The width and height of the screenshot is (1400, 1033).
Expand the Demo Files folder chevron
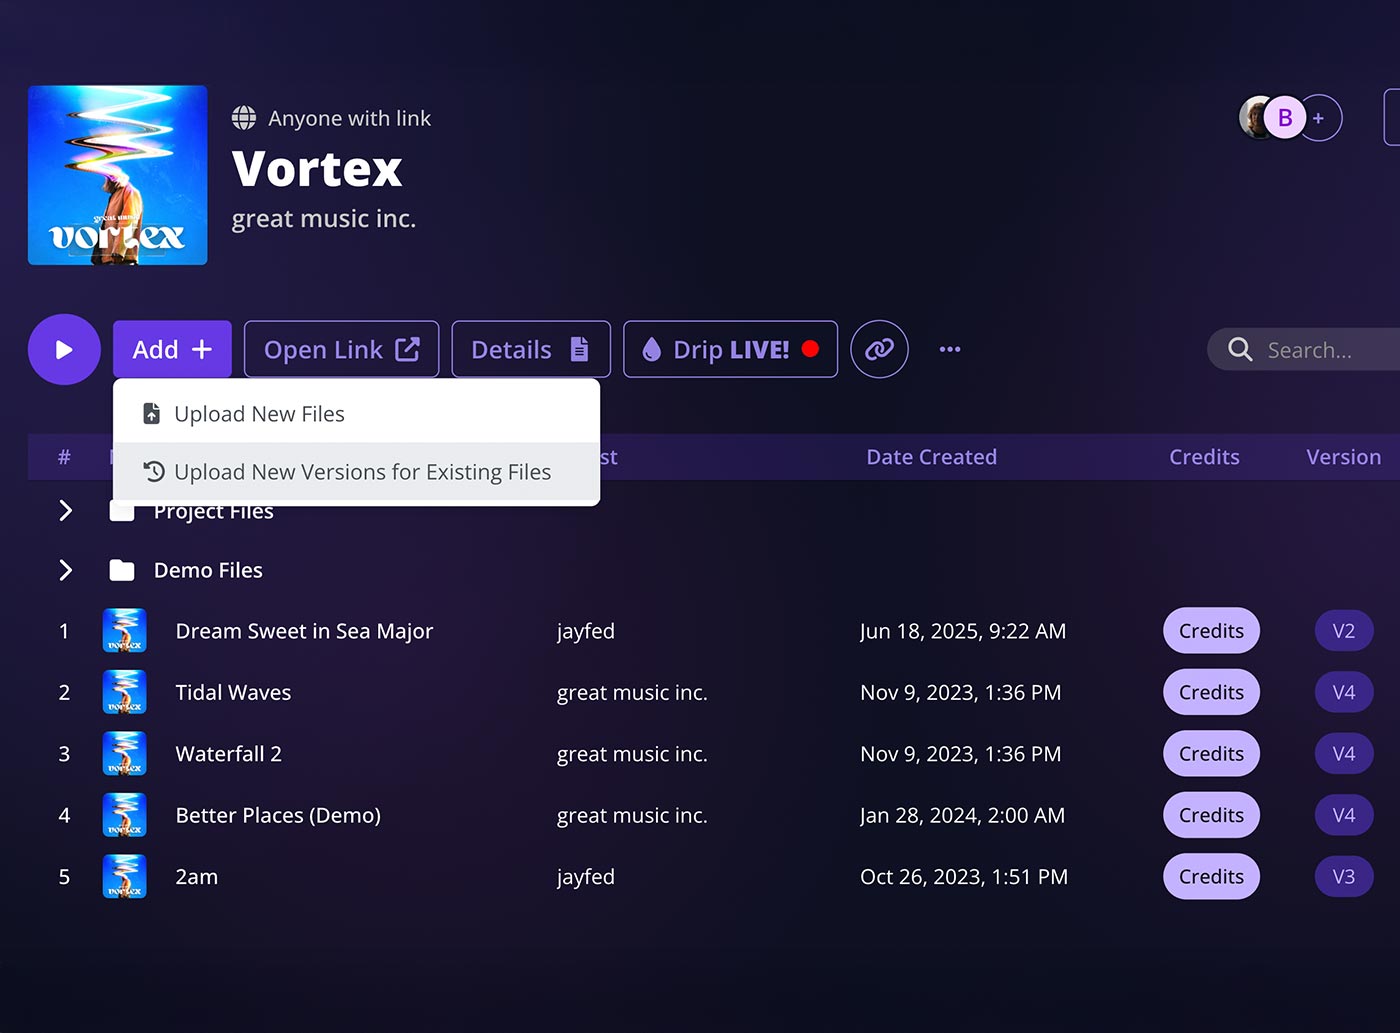pos(66,570)
